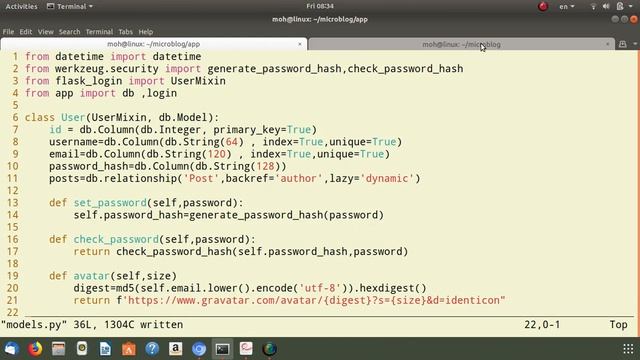Viewport: 640px width, 360px height.
Task: Open the Terminal menu in menu bar
Action: coord(99,32)
